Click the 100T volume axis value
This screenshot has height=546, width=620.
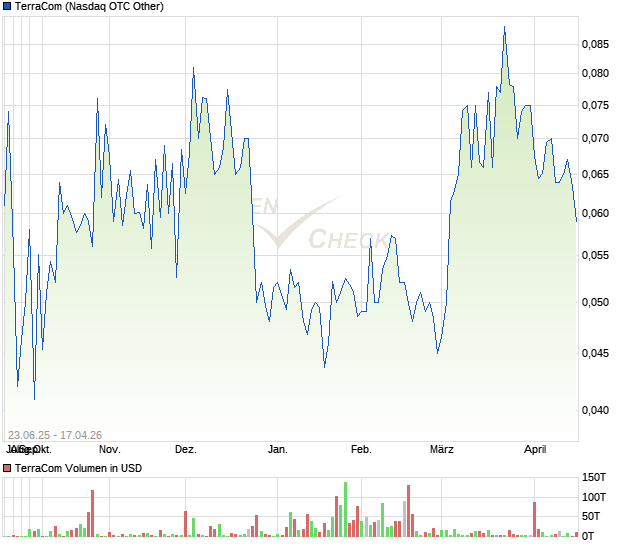[x=594, y=497]
